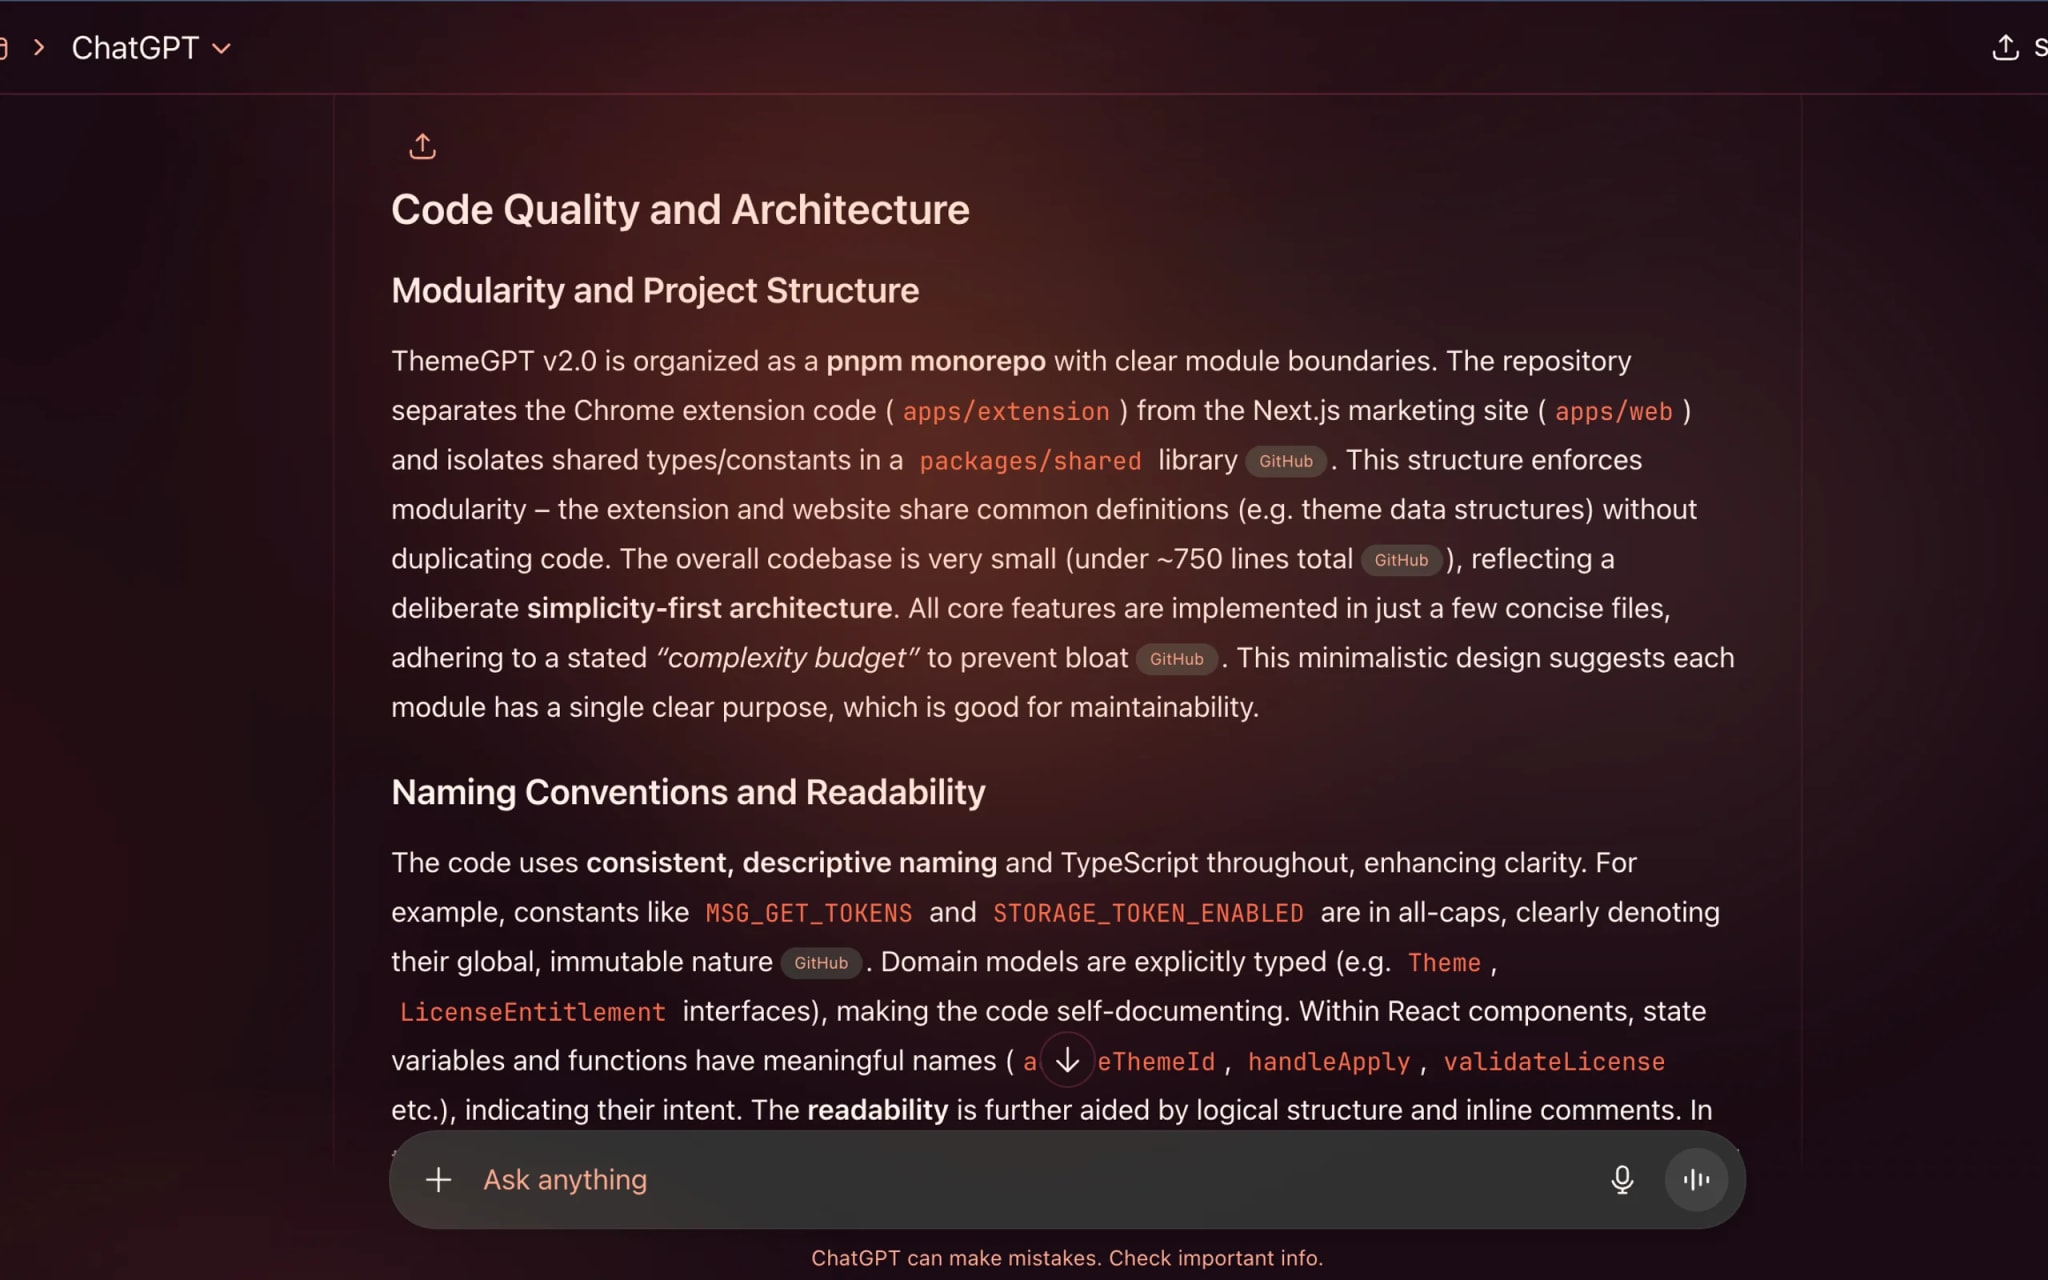Start dictation with the microphone icon
Screen dimensions: 2048x1280
coord(1621,1180)
